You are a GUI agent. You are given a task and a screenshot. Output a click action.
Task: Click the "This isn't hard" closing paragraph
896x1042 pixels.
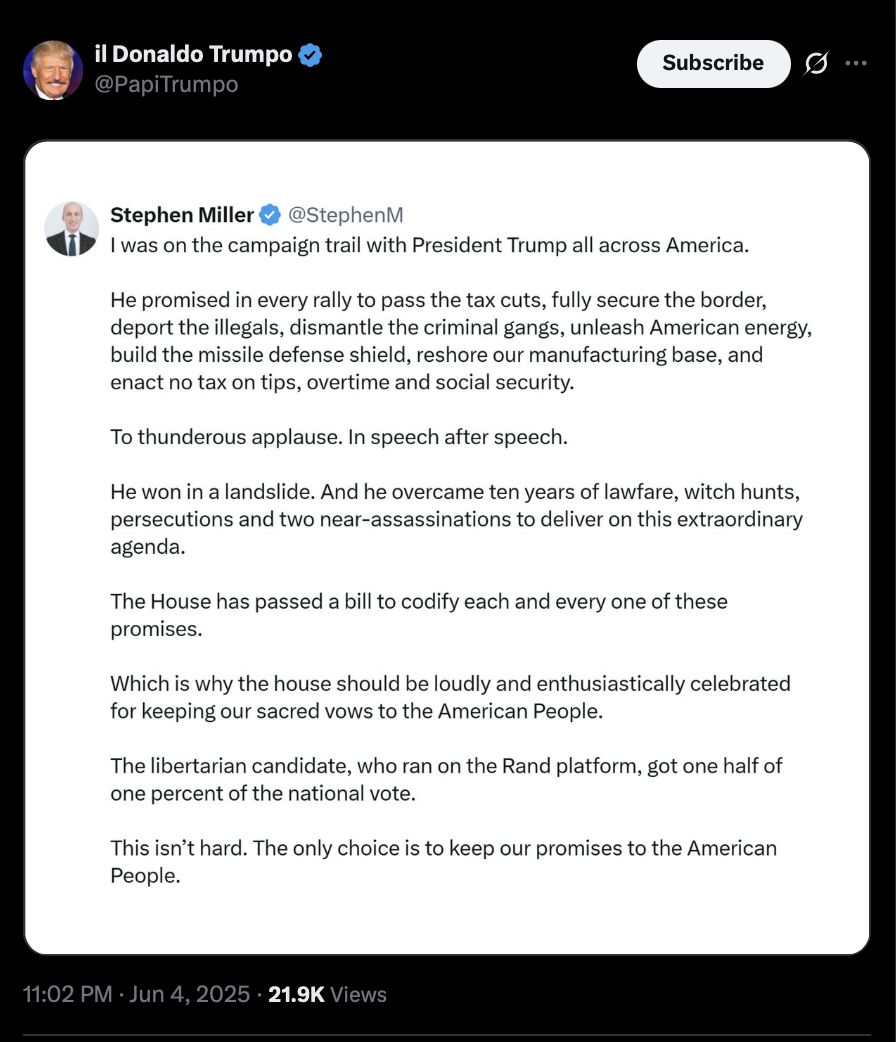coord(443,862)
